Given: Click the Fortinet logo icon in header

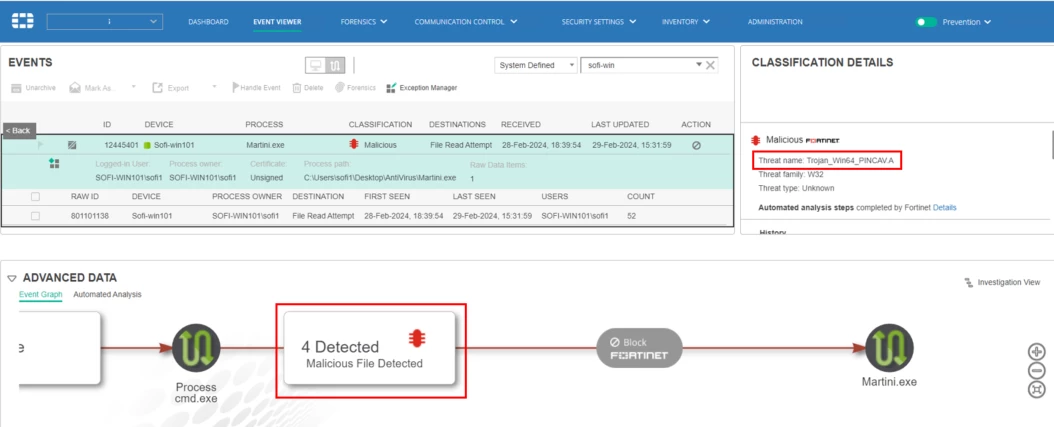Looking at the screenshot, I should [22, 21].
